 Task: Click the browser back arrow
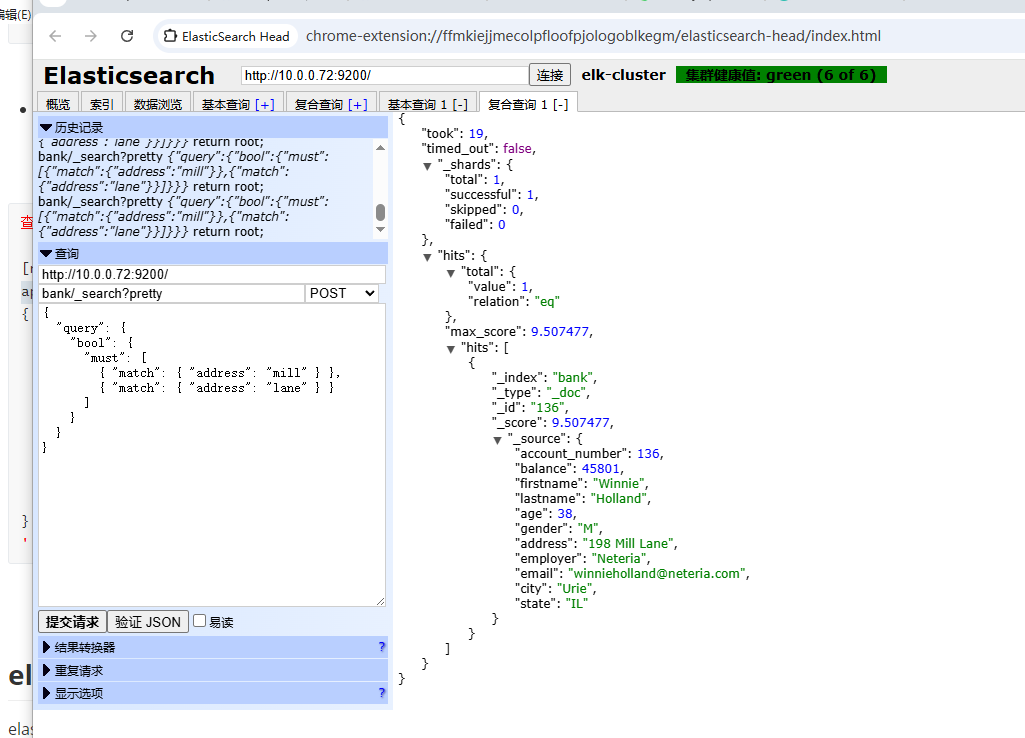point(55,36)
